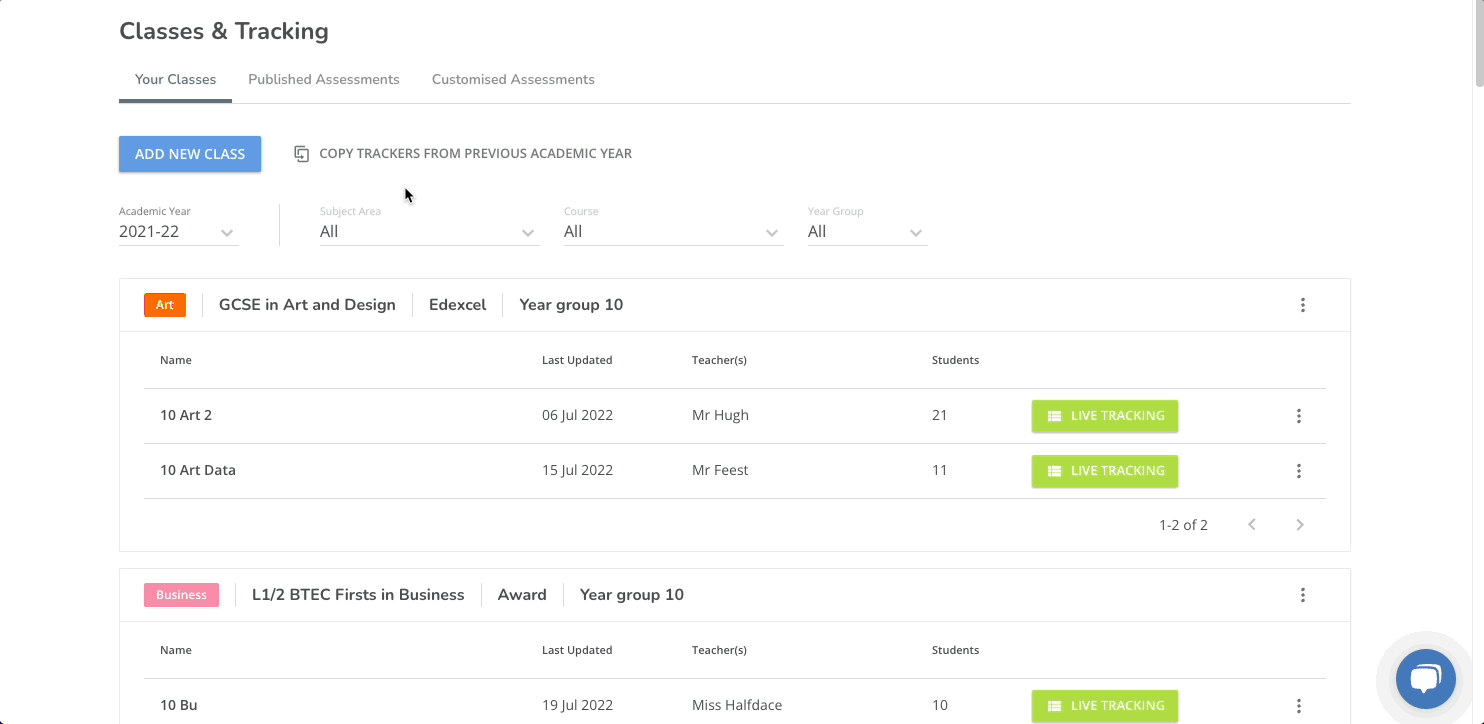Expand the Academic Year dropdown
Viewport: 1484px width, 724px height.
pyautogui.click(x=178, y=232)
